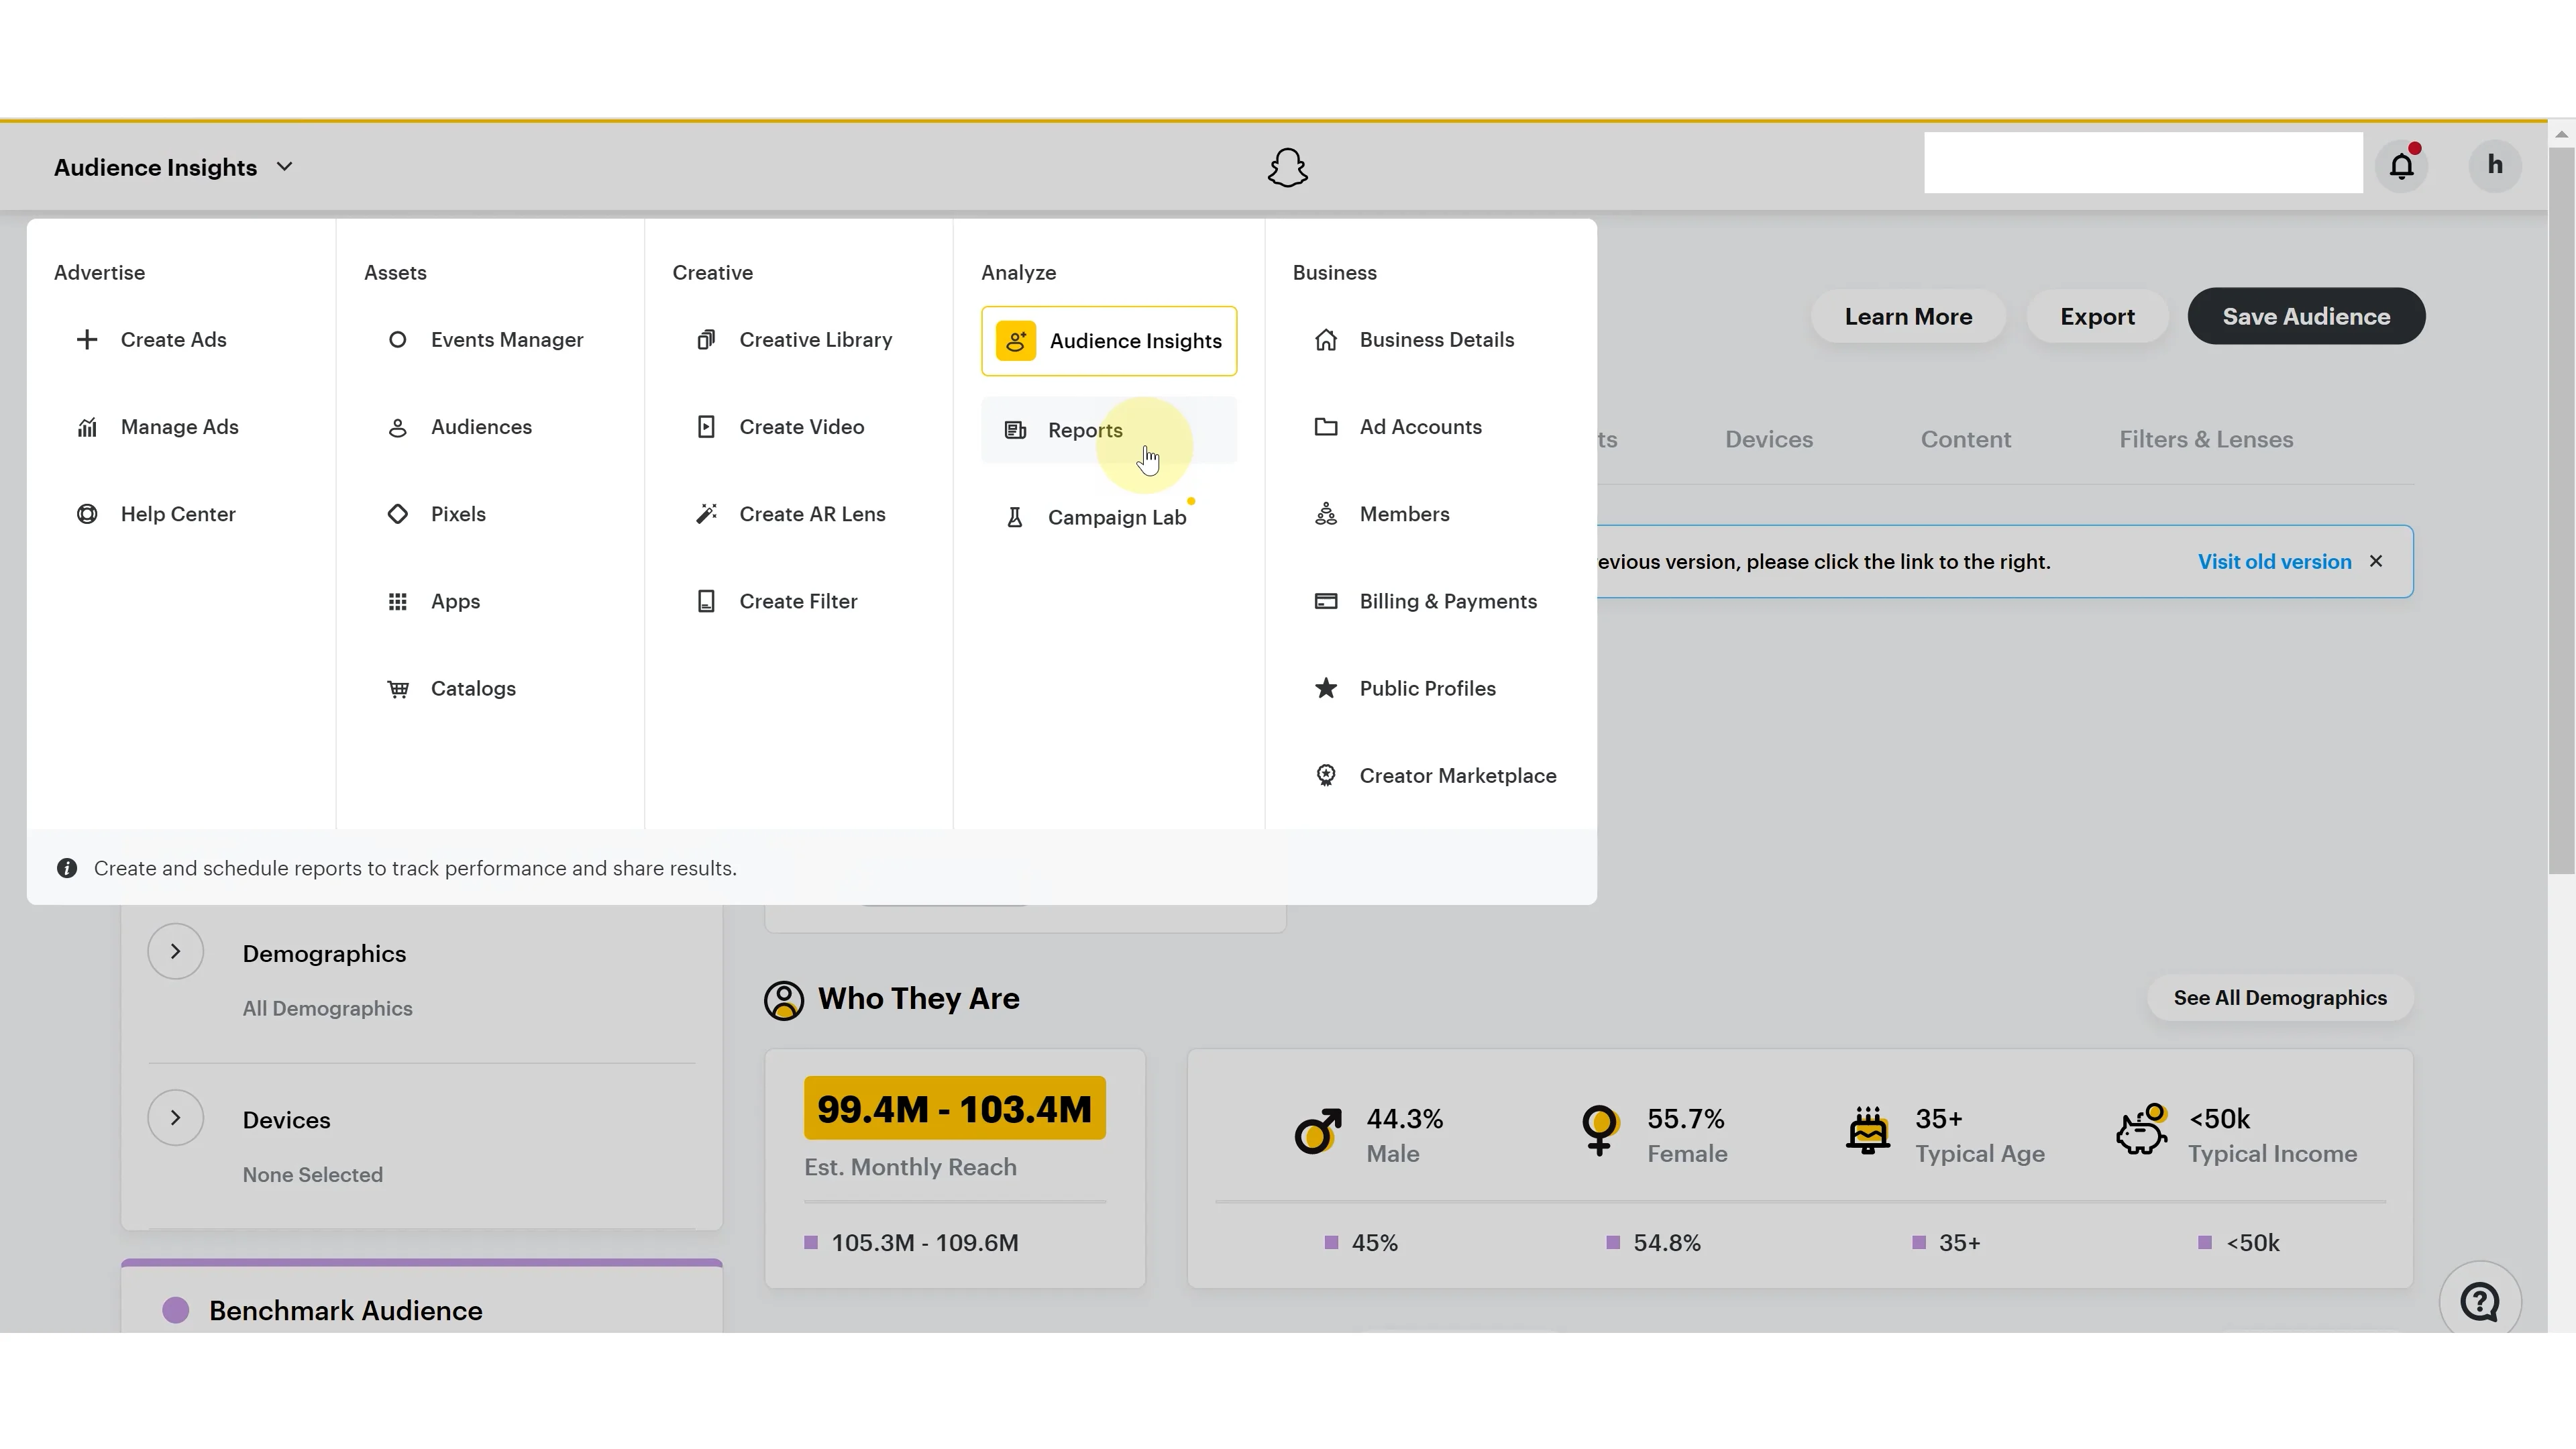The image size is (2576, 1449).
Task: Select the Pixels diamond icon
Action: [397, 514]
